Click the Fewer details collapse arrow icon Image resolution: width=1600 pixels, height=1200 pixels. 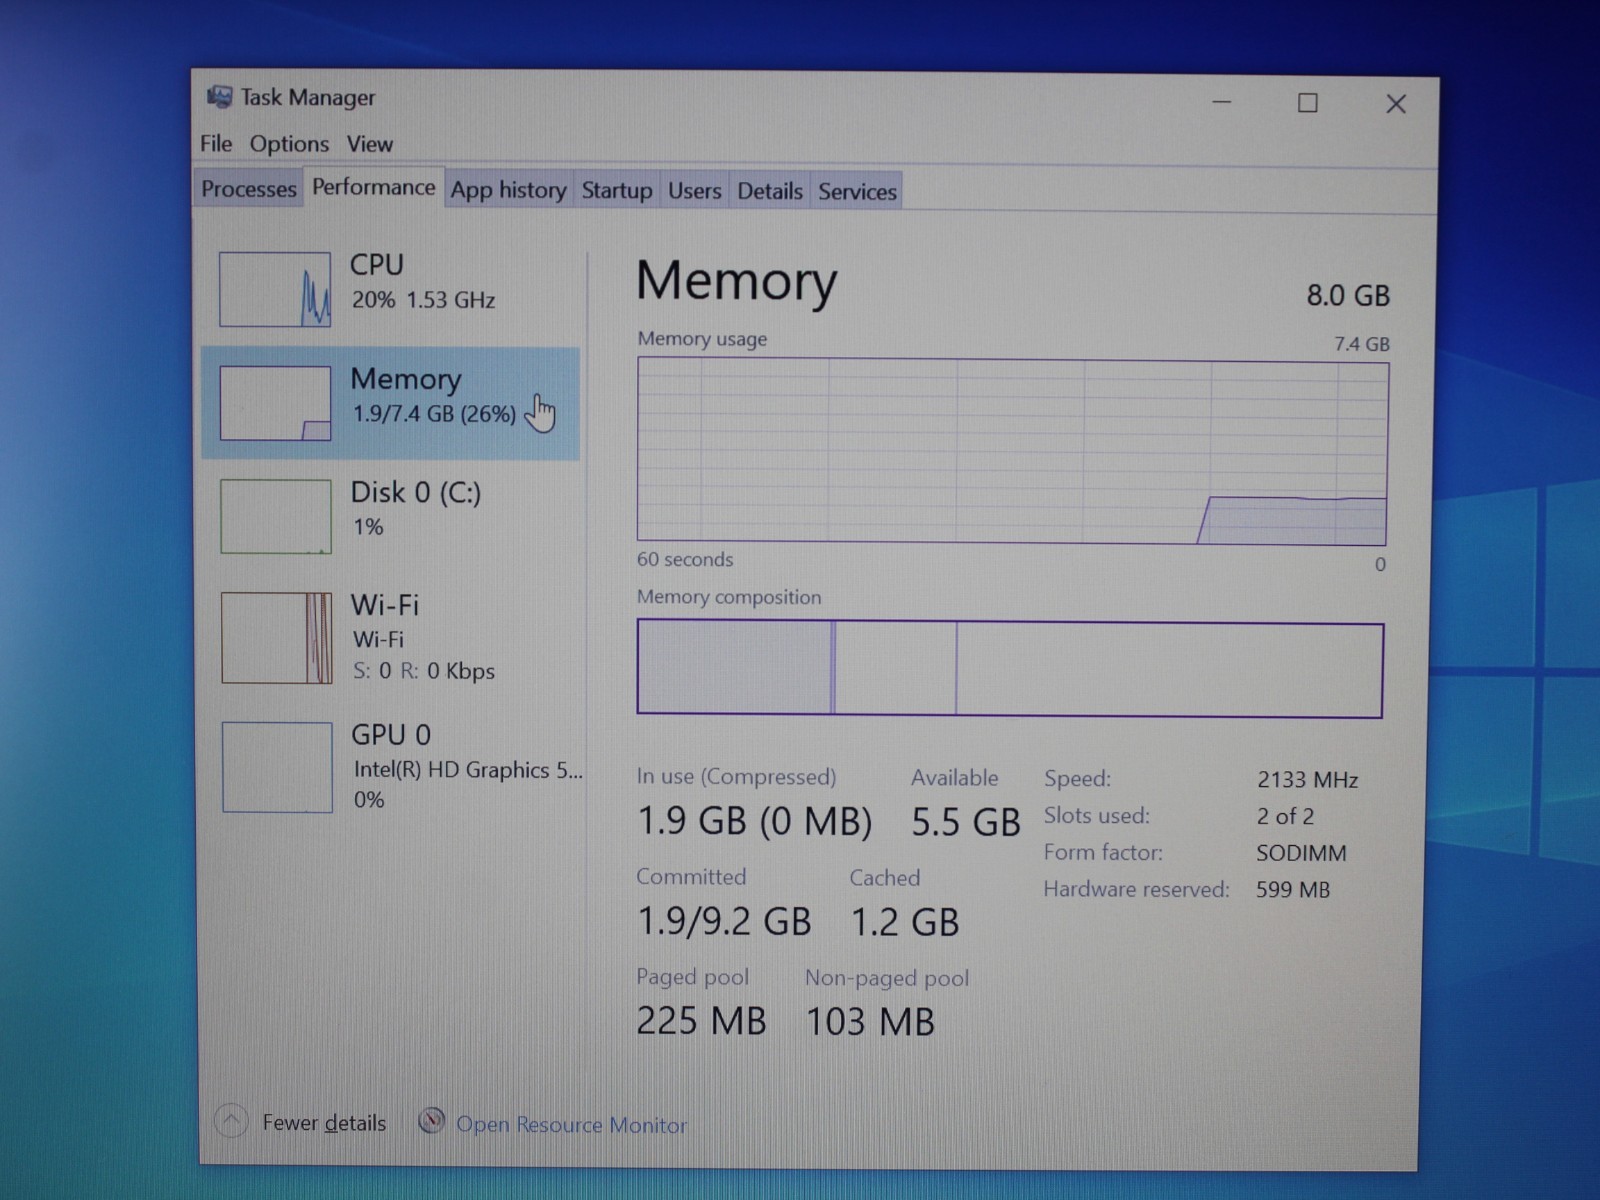231,1121
